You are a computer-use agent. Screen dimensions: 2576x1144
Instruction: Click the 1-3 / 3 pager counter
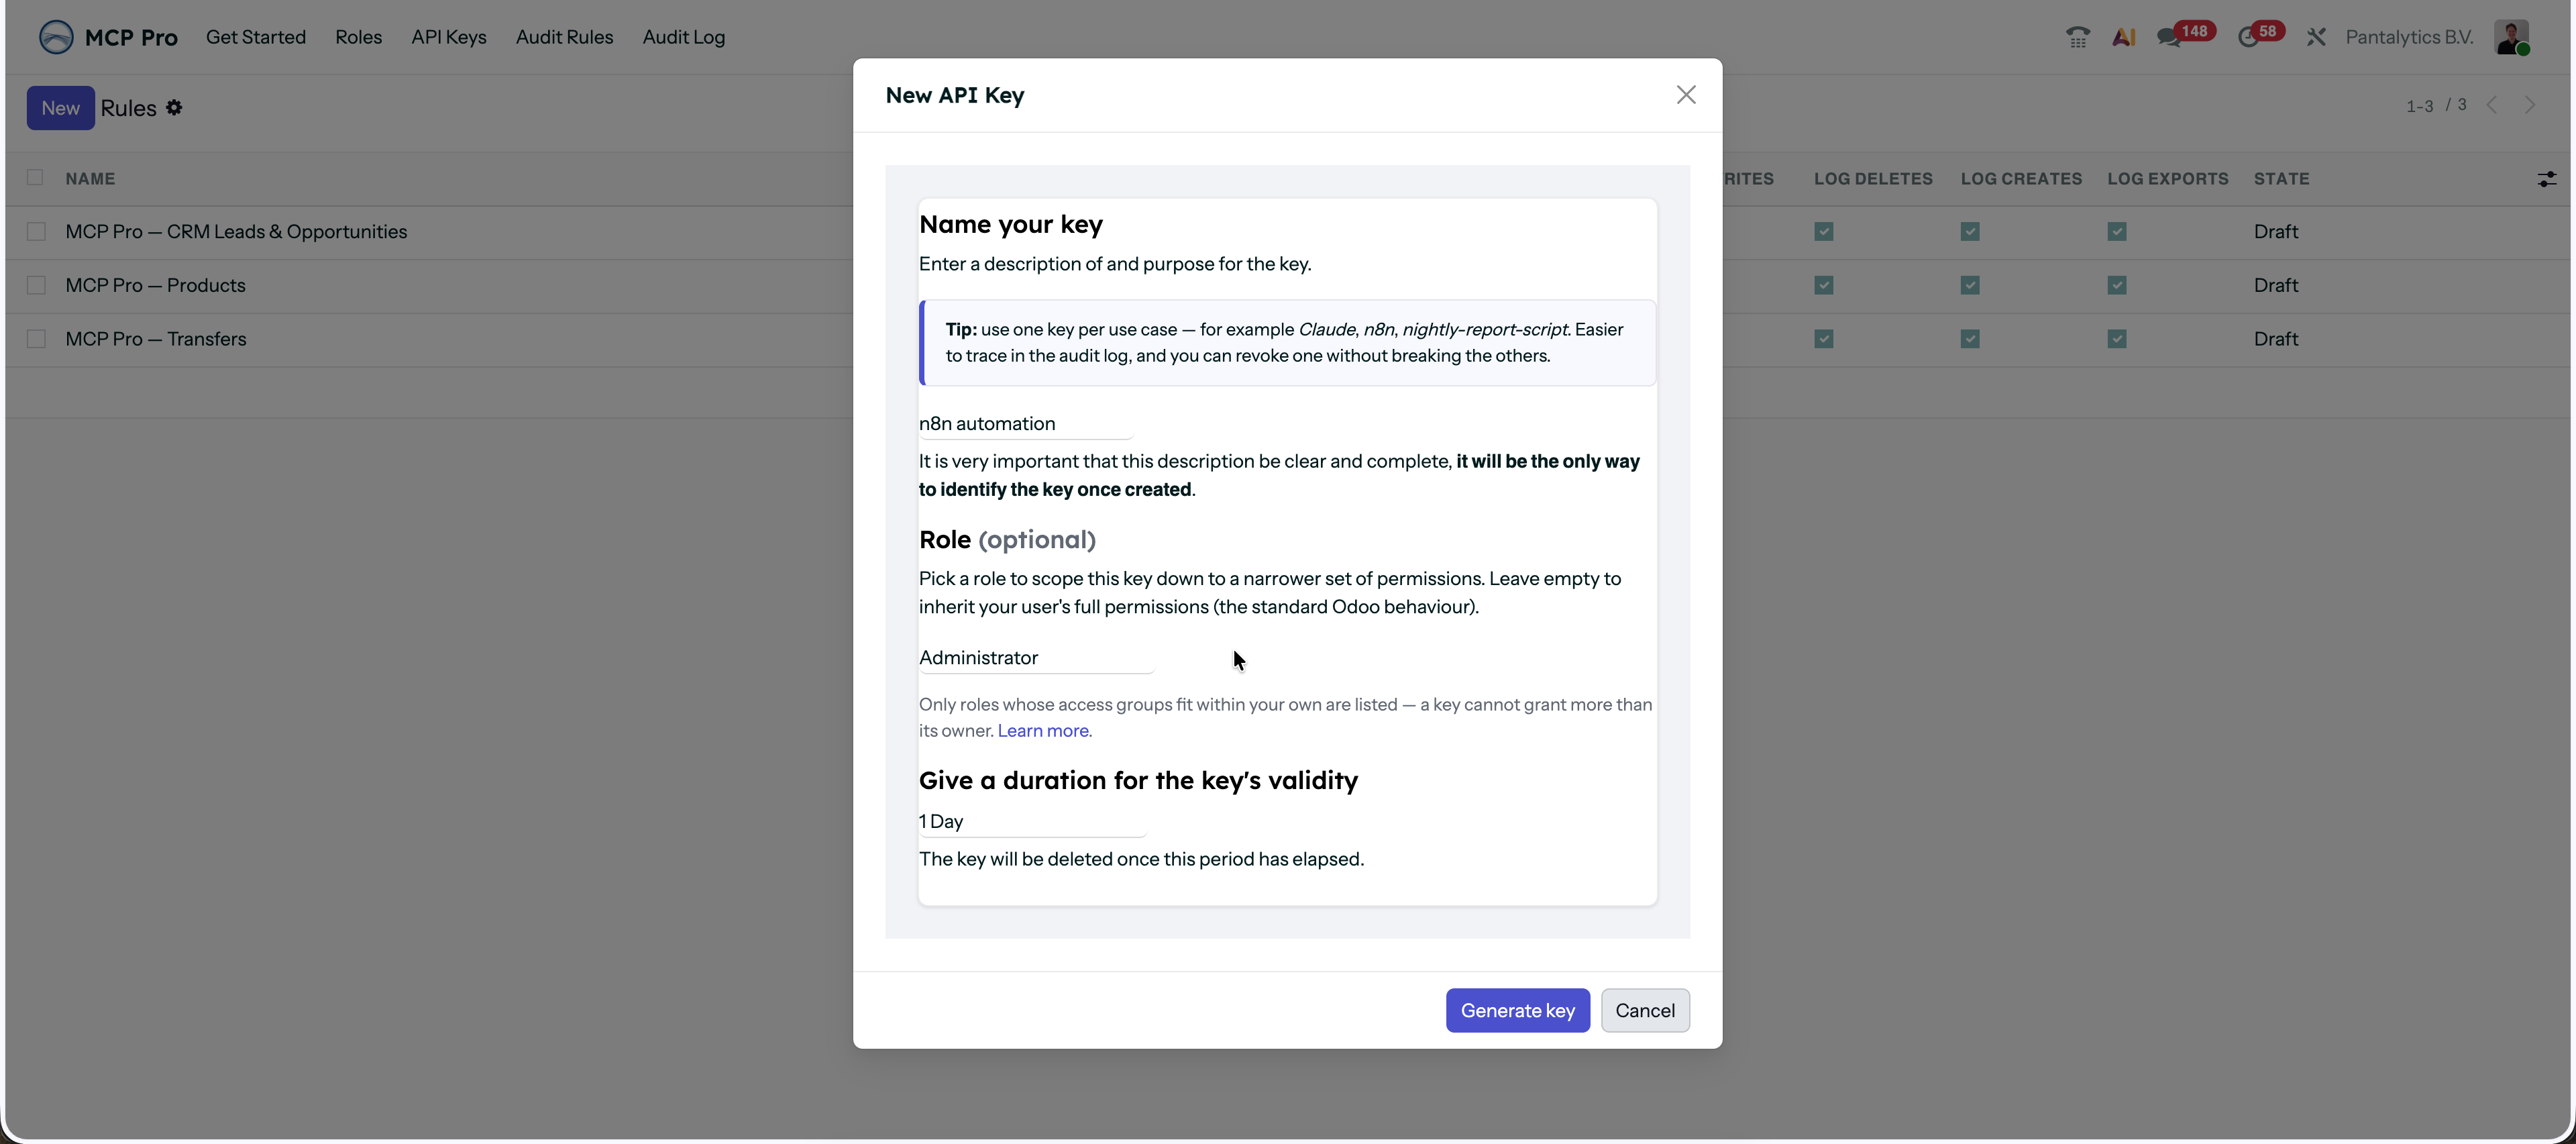click(2436, 106)
